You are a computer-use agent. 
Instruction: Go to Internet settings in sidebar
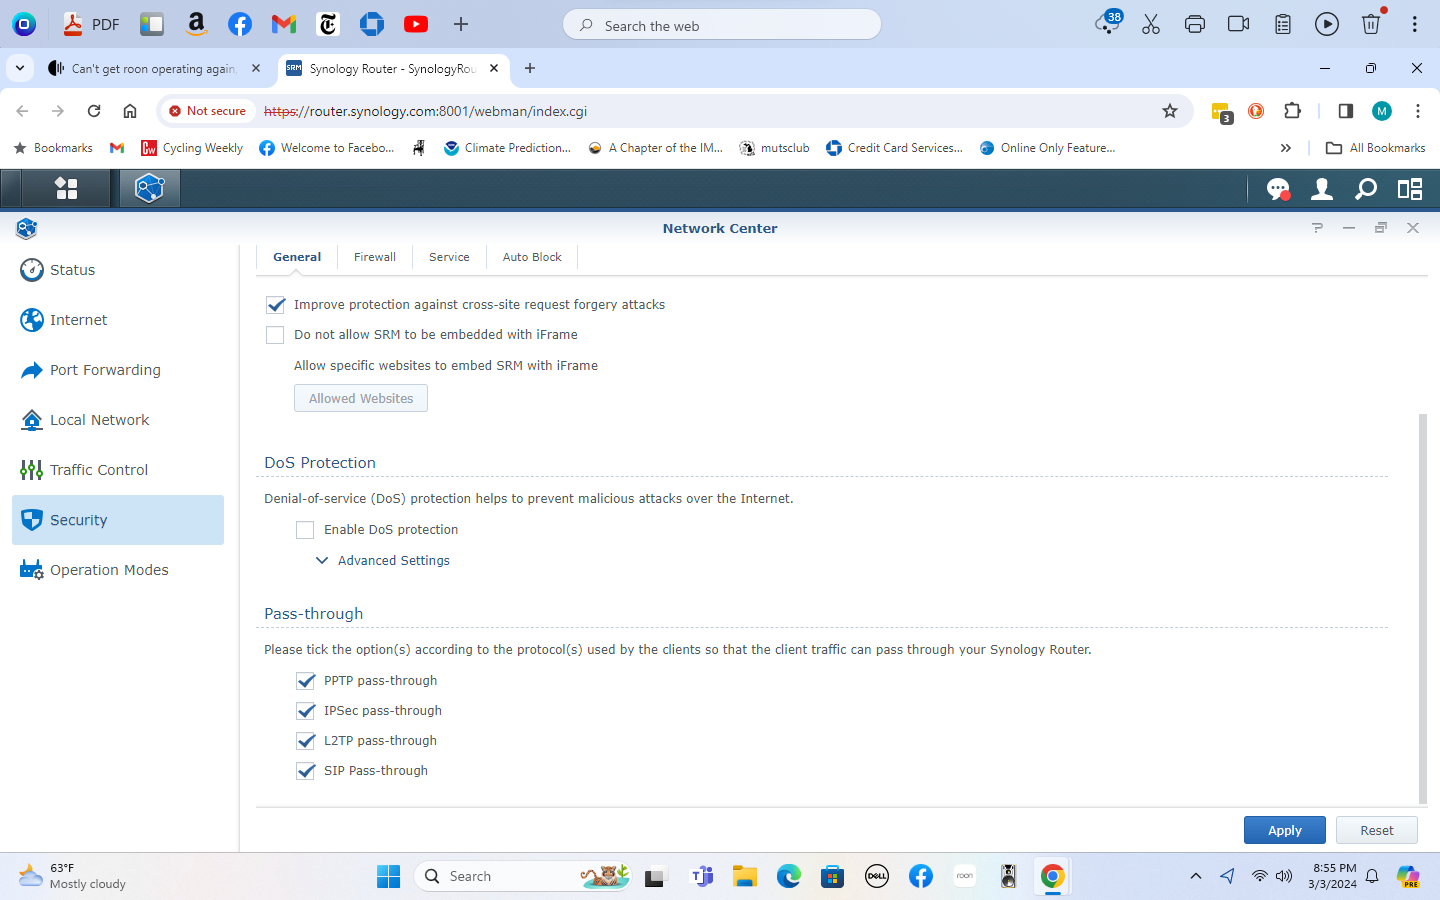click(x=118, y=320)
